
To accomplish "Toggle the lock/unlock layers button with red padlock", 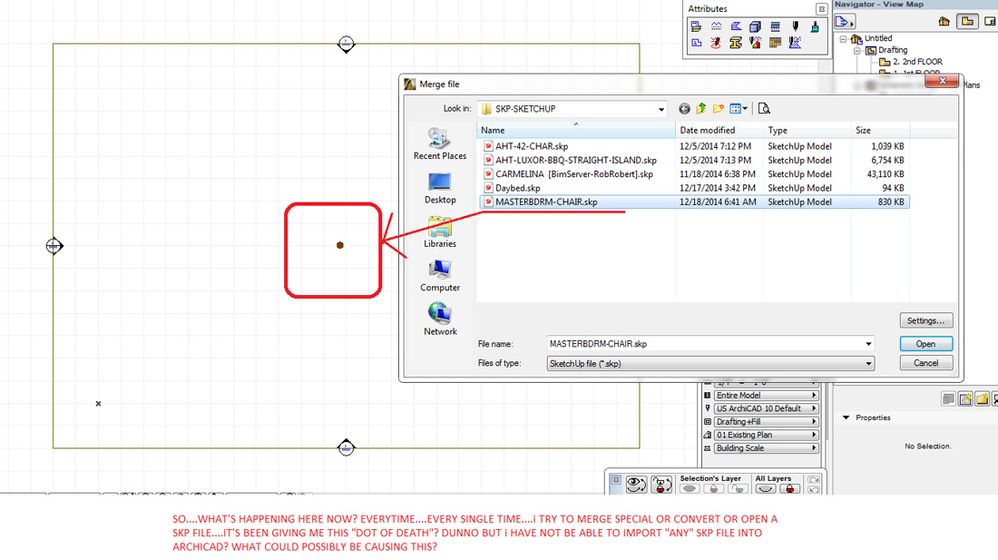I will click(x=661, y=485).
